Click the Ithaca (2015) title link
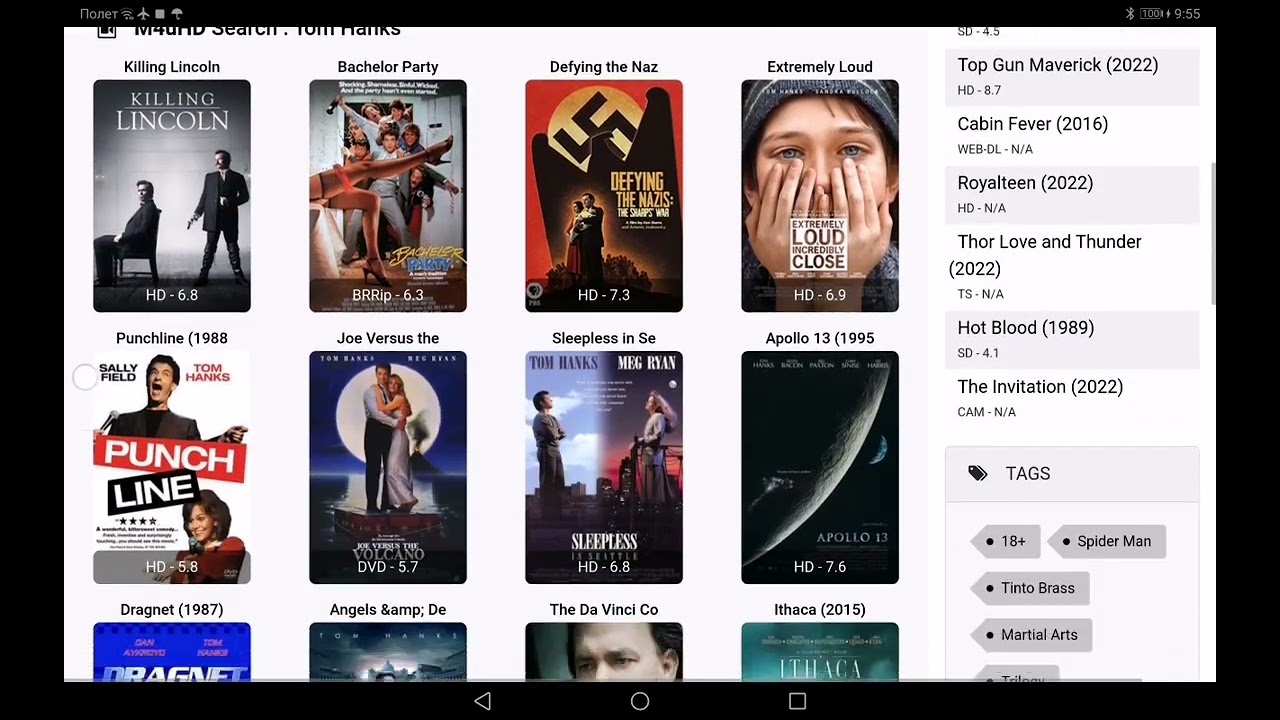This screenshot has width=1280, height=720. pos(820,609)
